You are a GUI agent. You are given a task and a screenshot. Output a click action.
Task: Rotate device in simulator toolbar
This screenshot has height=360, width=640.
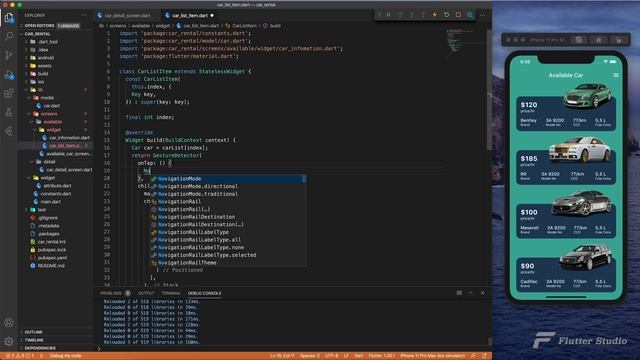click(619, 40)
